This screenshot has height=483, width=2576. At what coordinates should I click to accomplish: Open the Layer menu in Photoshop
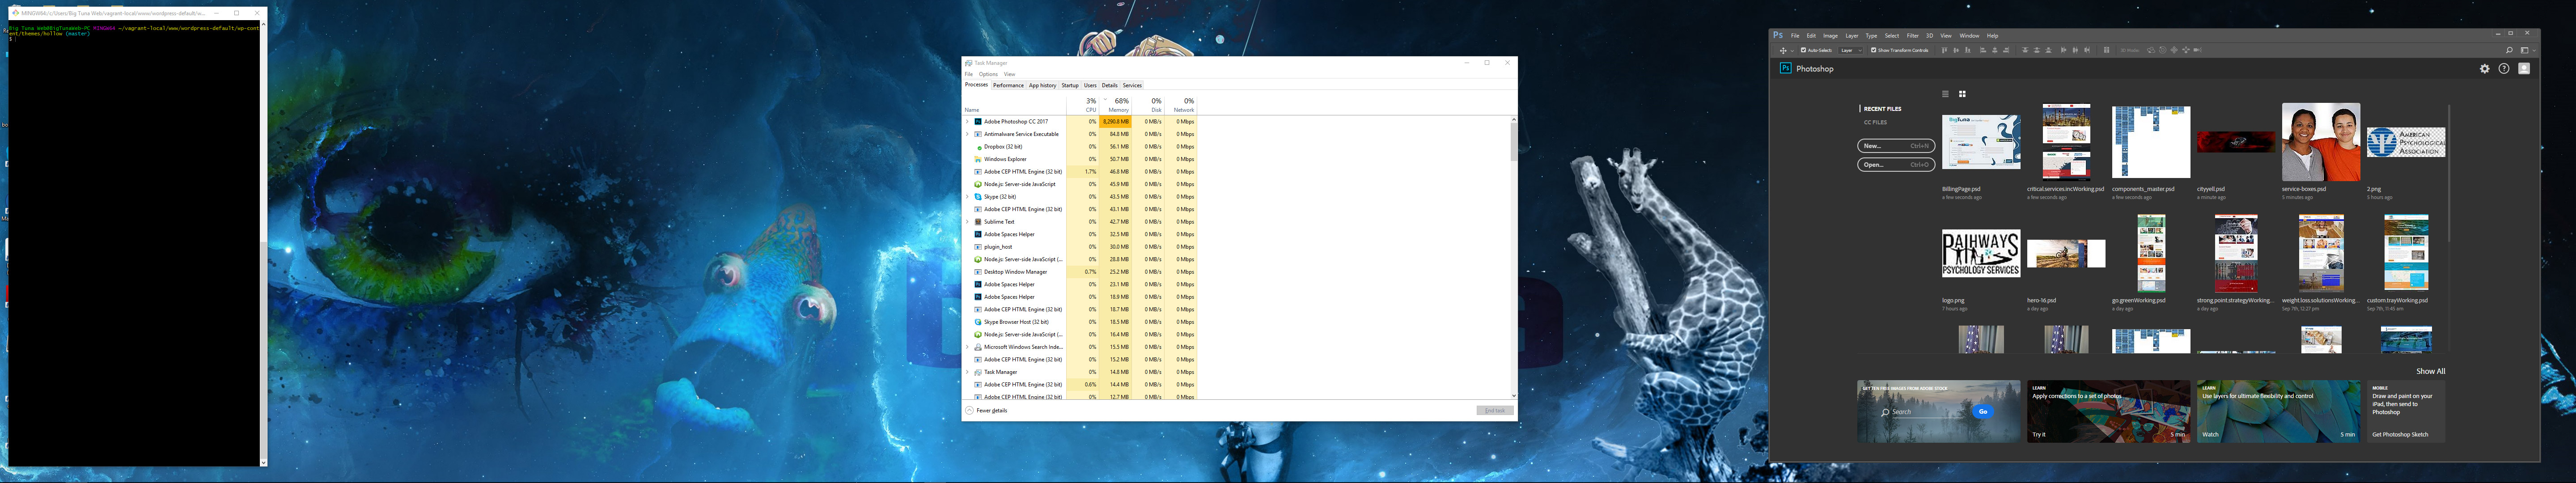pyautogui.click(x=1852, y=36)
